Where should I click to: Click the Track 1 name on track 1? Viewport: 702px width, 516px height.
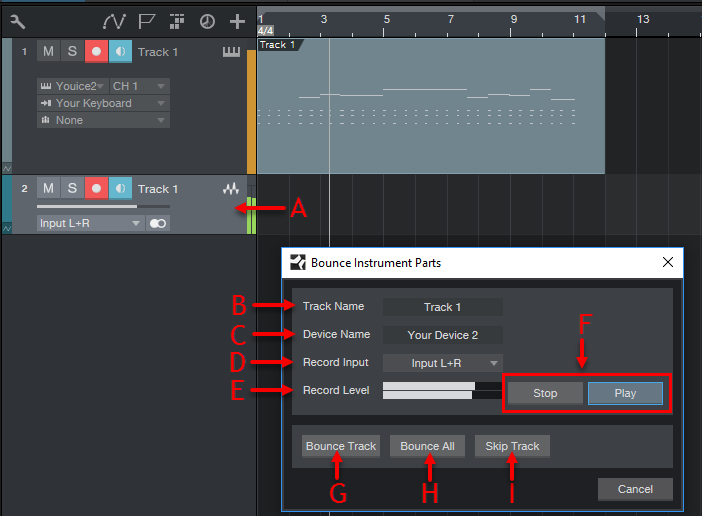click(158, 52)
